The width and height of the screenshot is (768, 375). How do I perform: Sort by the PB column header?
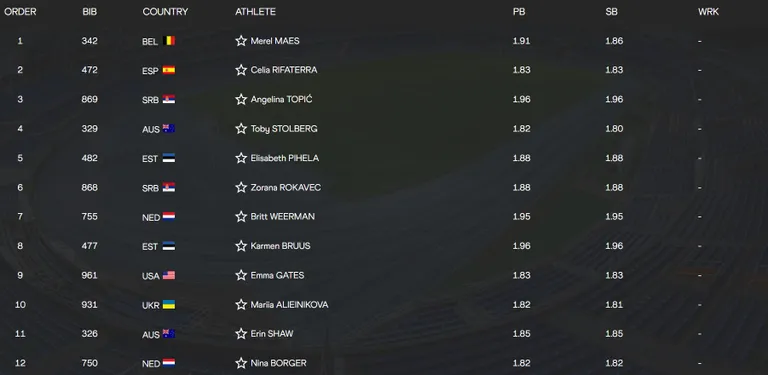[519, 12]
